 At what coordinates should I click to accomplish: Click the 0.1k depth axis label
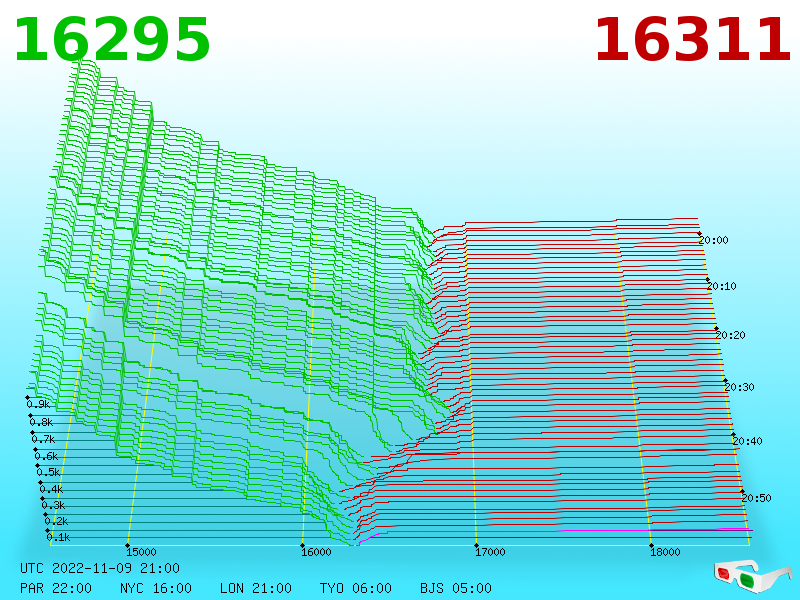[59, 537]
